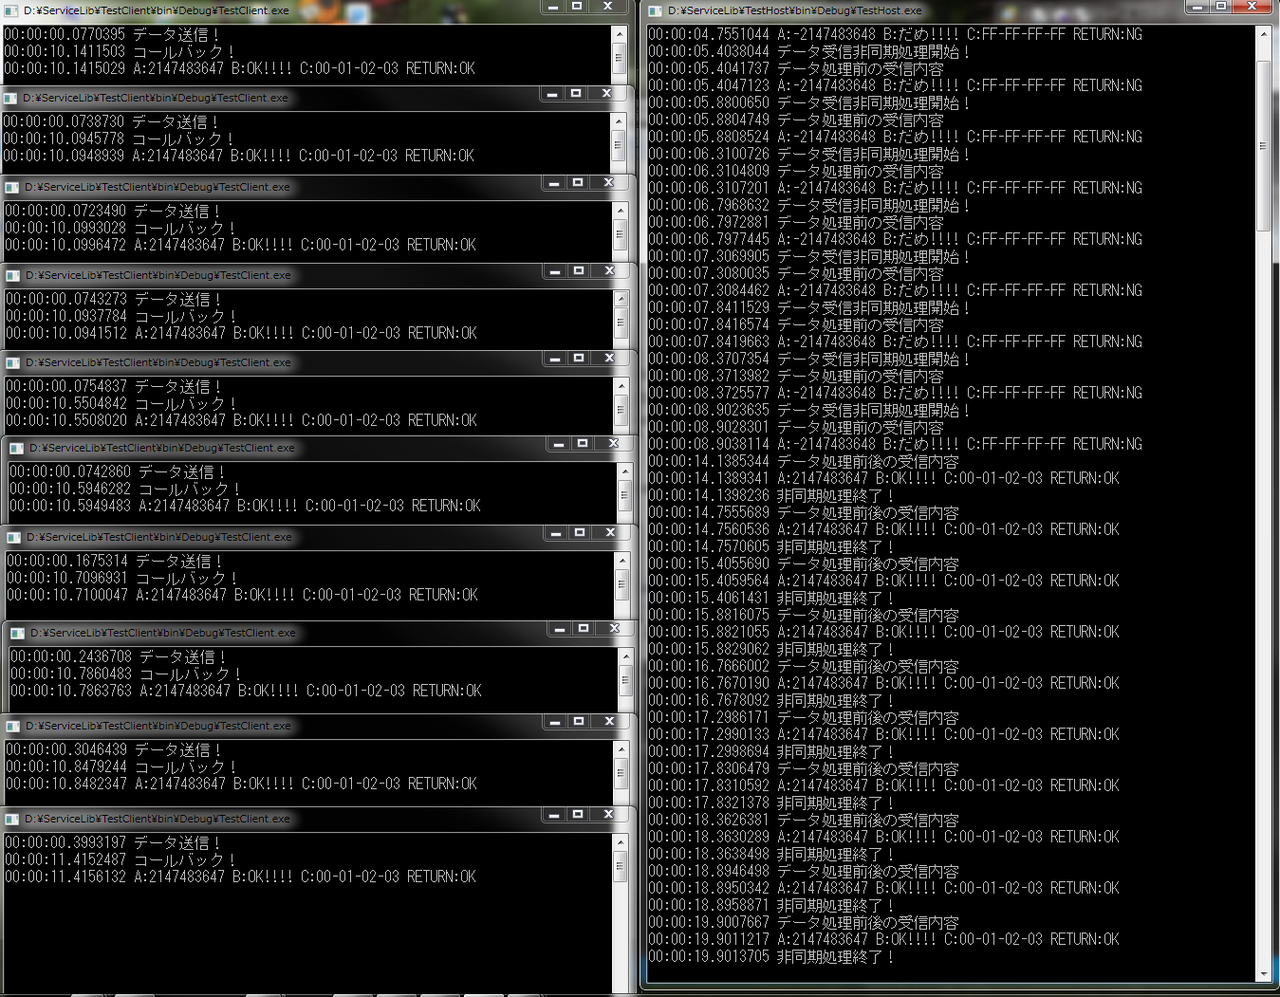Screen dimensions: 1280x997
Task: Open console icon of TestClient window showing 00:00:00.3046439
Action: click(13, 726)
